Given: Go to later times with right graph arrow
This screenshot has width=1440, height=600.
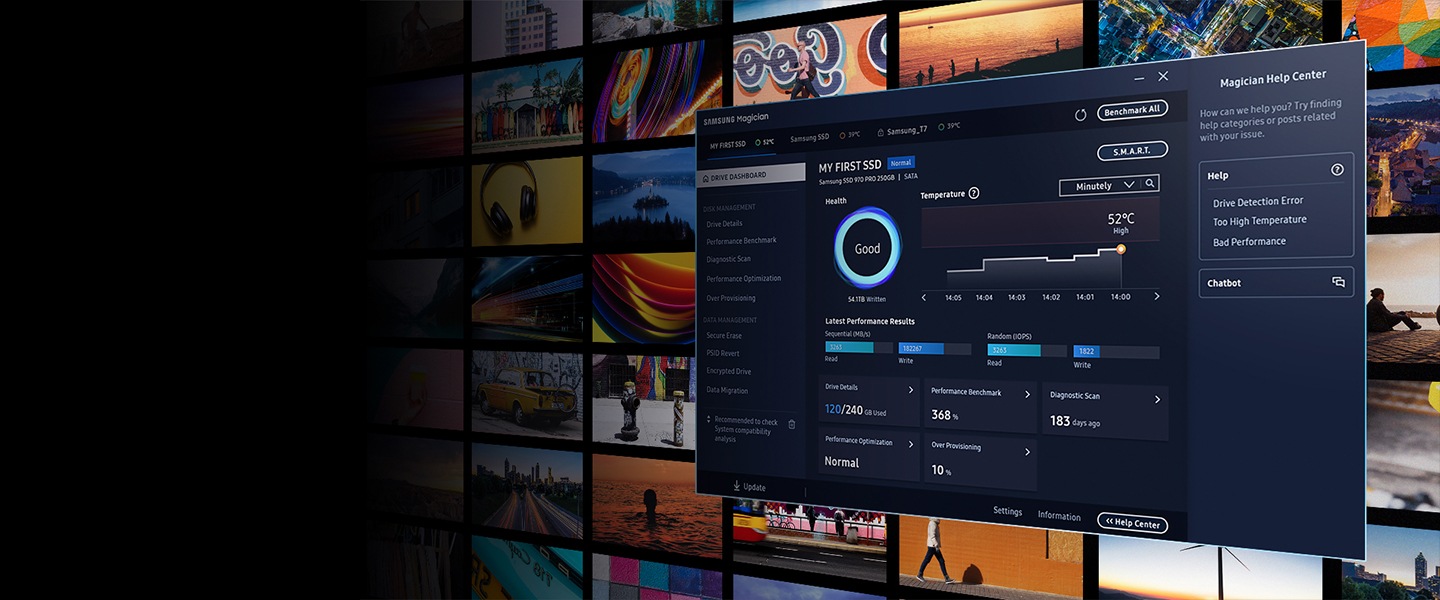Looking at the screenshot, I should tap(1157, 296).
